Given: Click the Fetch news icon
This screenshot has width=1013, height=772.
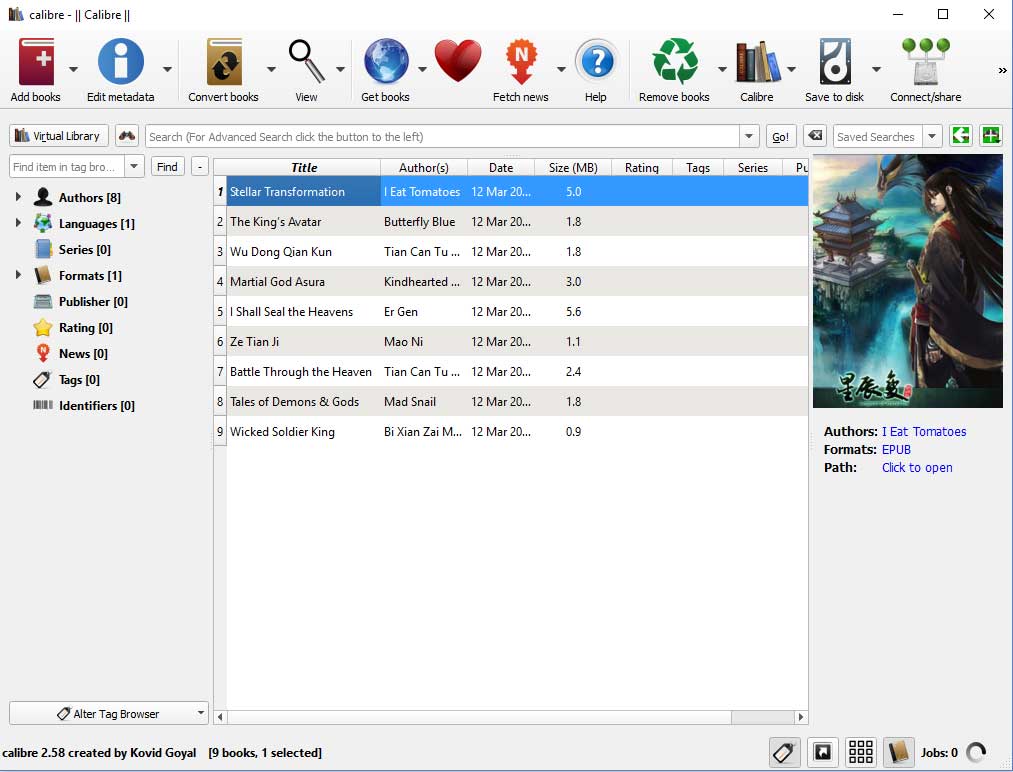Looking at the screenshot, I should 521,62.
